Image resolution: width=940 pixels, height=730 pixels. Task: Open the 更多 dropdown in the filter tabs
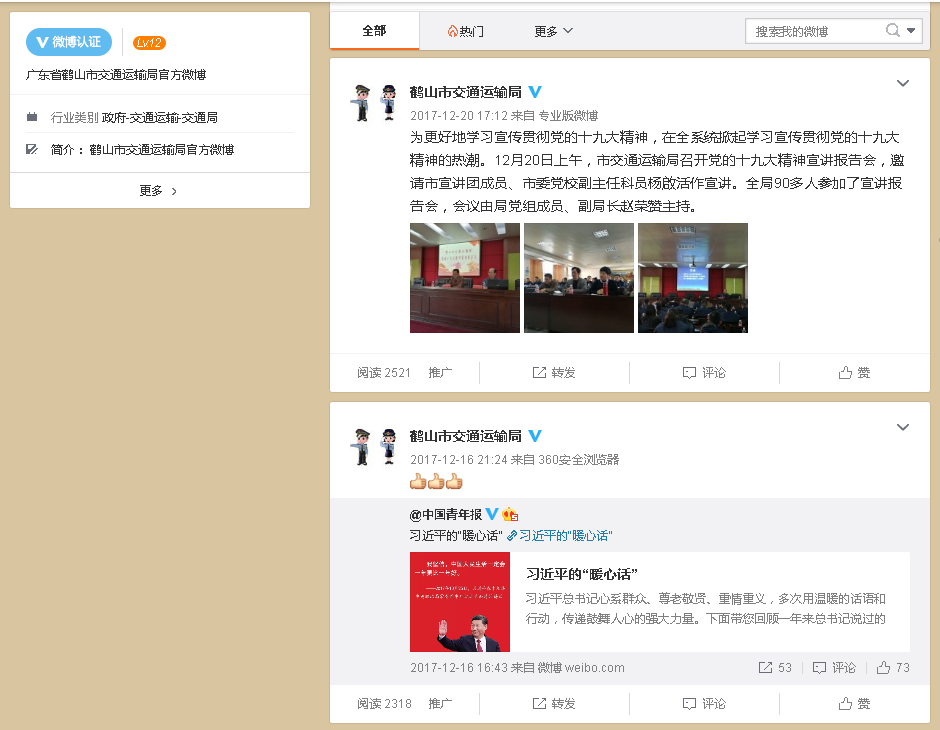(553, 31)
